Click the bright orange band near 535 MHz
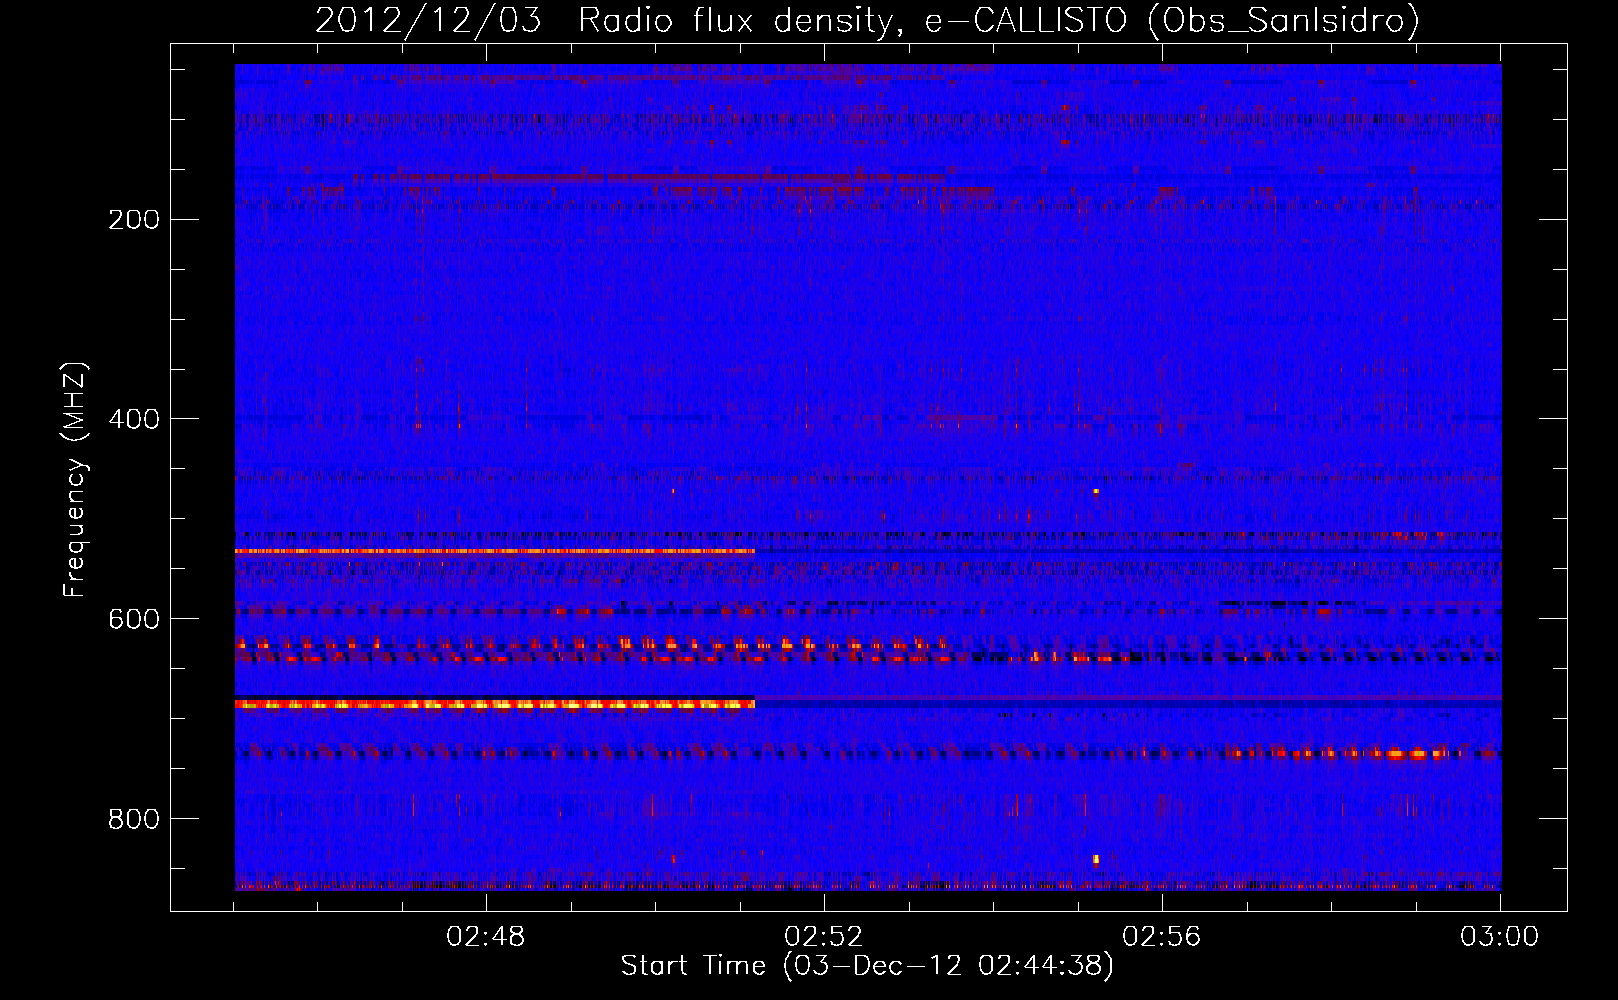This screenshot has height=1000, width=1618. 495,551
